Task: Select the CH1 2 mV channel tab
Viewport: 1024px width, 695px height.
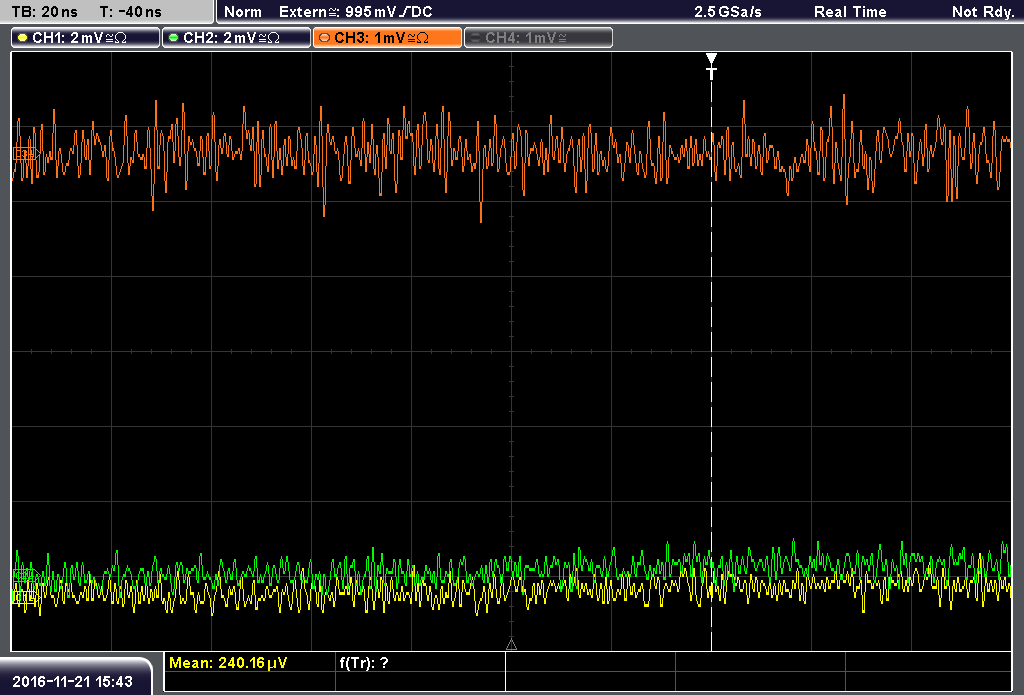Action: (85, 37)
